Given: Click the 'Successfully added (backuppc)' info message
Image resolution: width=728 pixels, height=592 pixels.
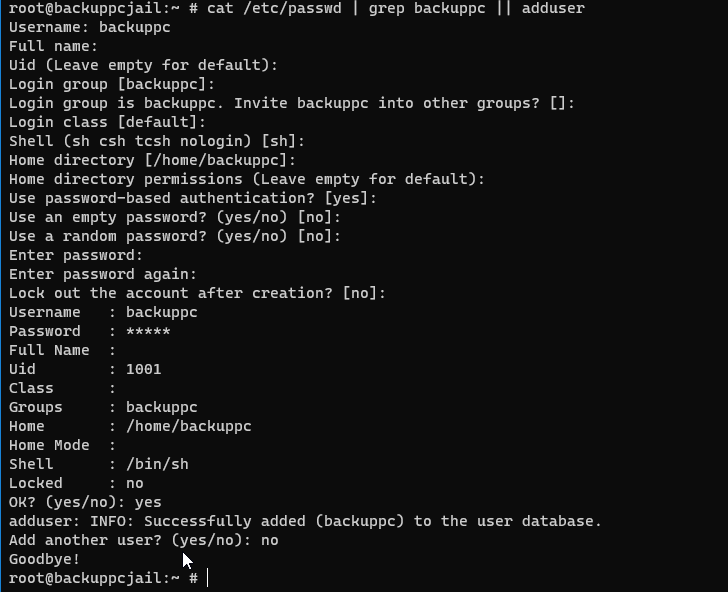Looking at the screenshot, I should pyautogui.click(x=305, y=521).
